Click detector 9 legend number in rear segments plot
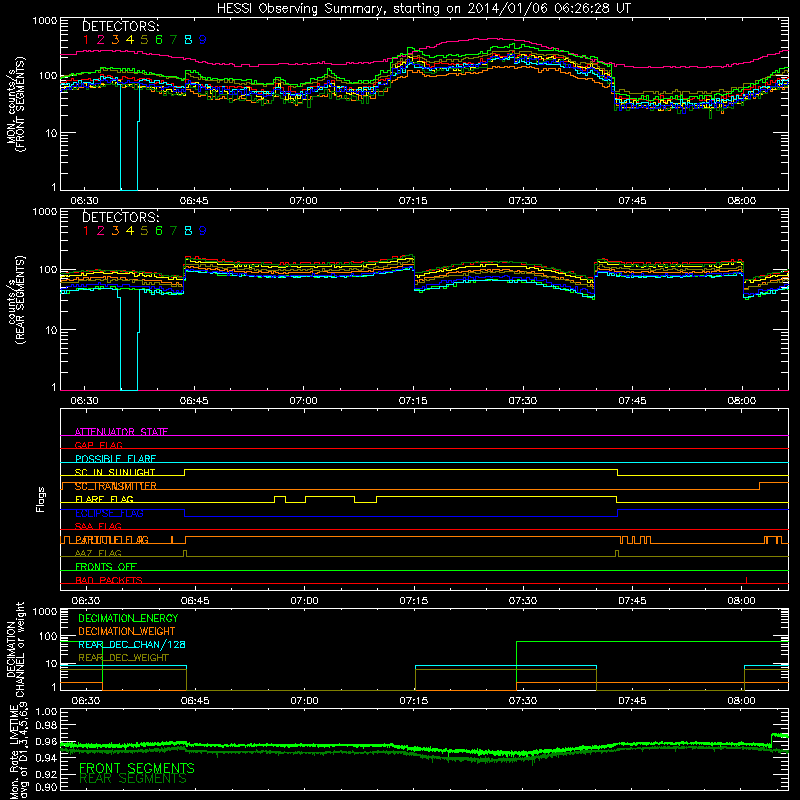The height and width of the screenshot is (800, 800). click(x=203, y=231)
